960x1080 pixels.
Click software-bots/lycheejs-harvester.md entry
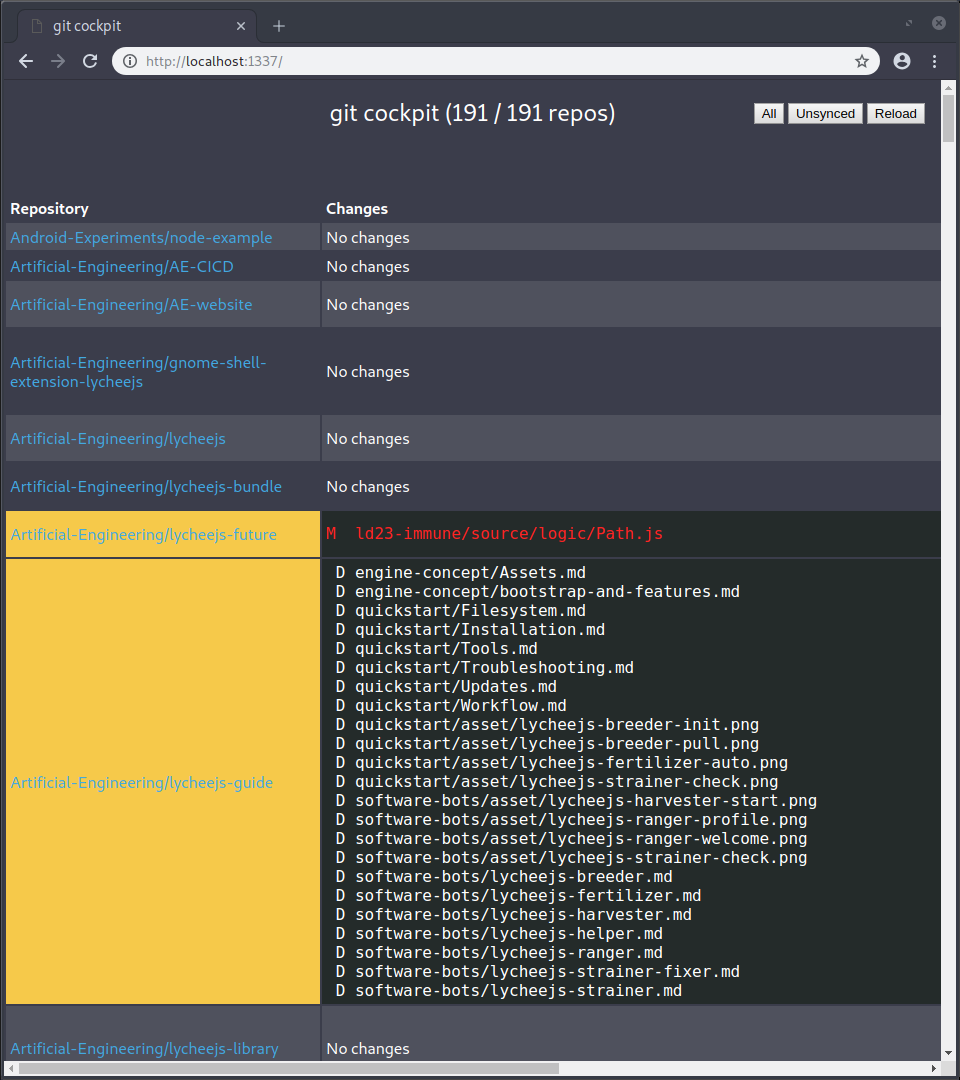[523, 915]
